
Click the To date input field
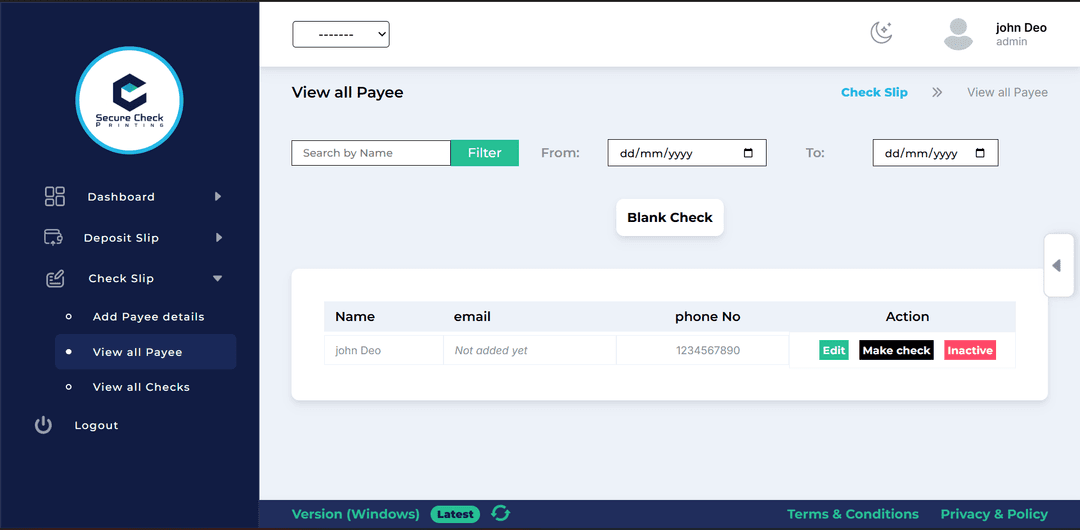tap(935, 153)
